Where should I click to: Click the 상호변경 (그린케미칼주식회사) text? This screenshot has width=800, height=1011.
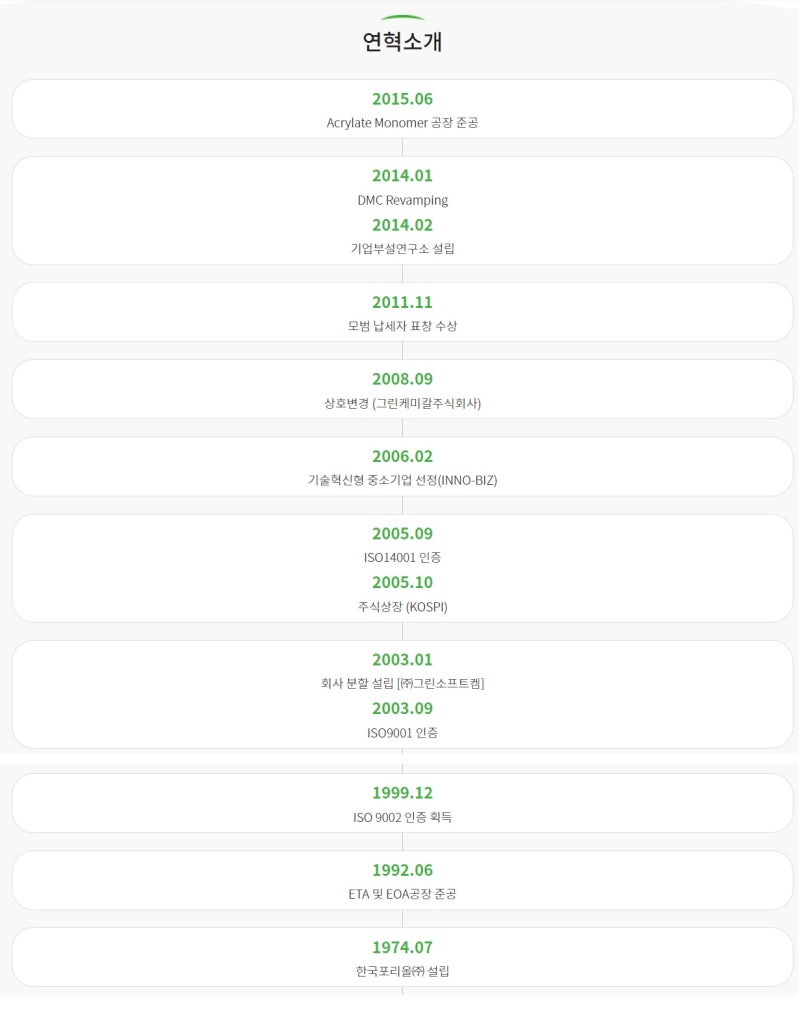click(x=402, y=403)
